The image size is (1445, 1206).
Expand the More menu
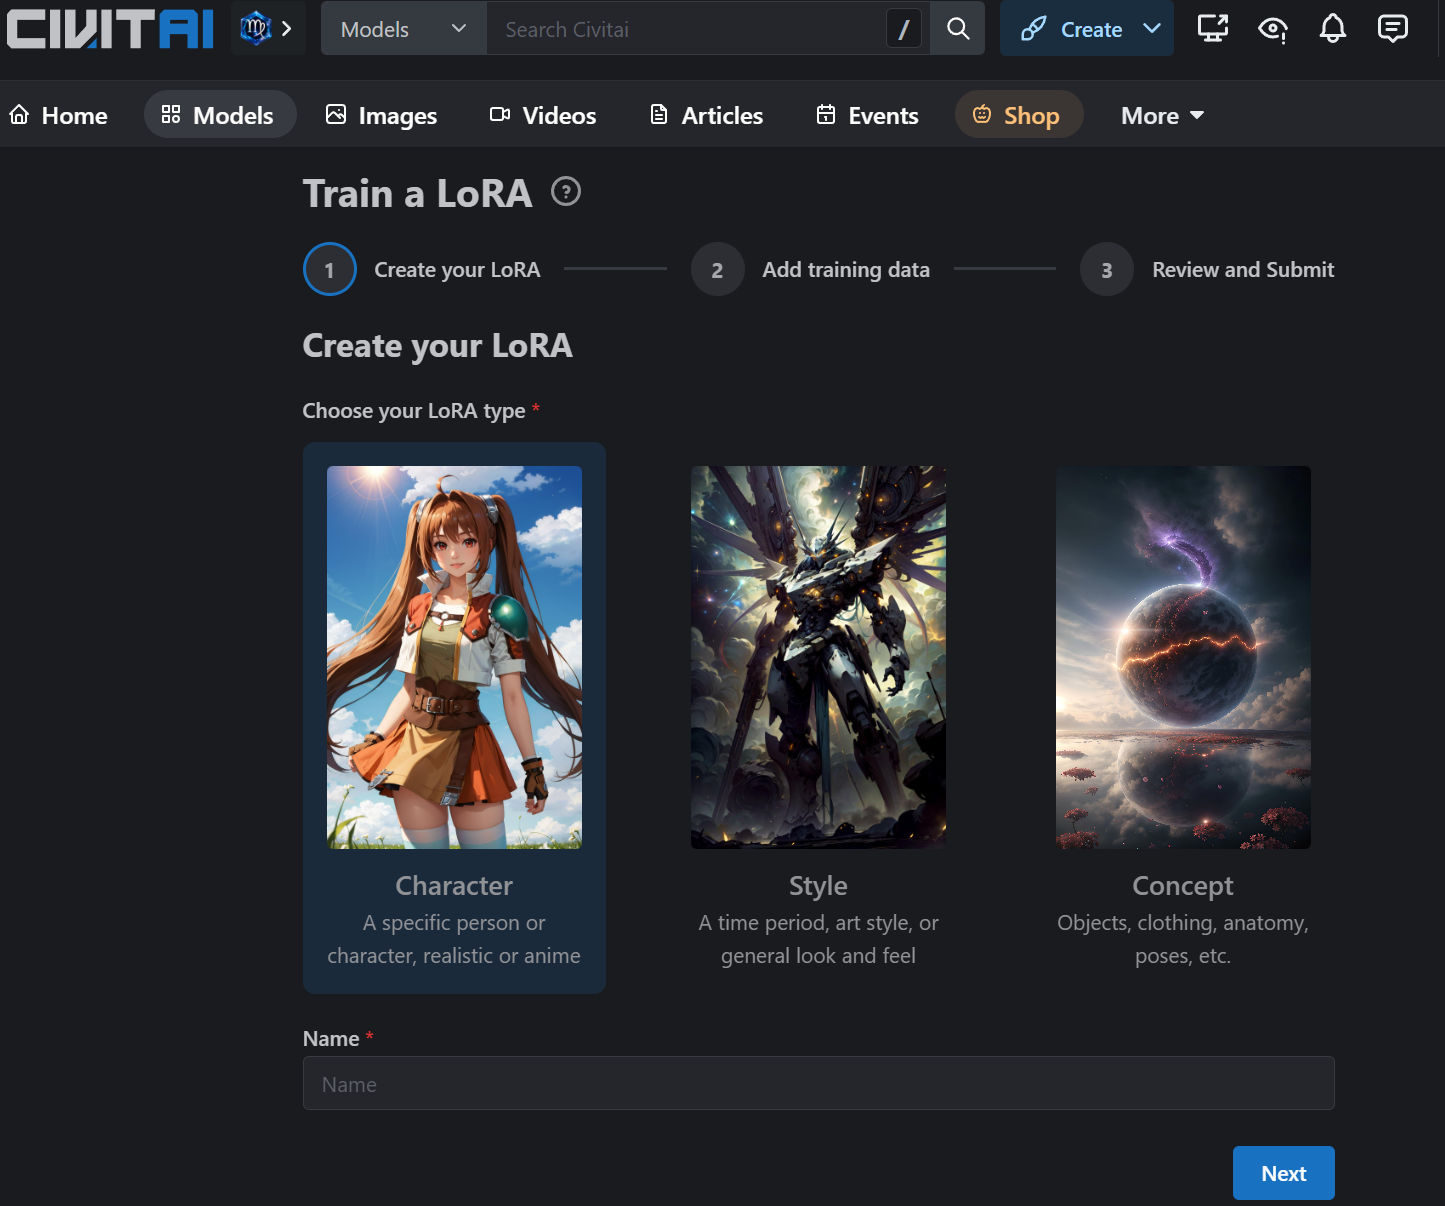point(1162,115)
